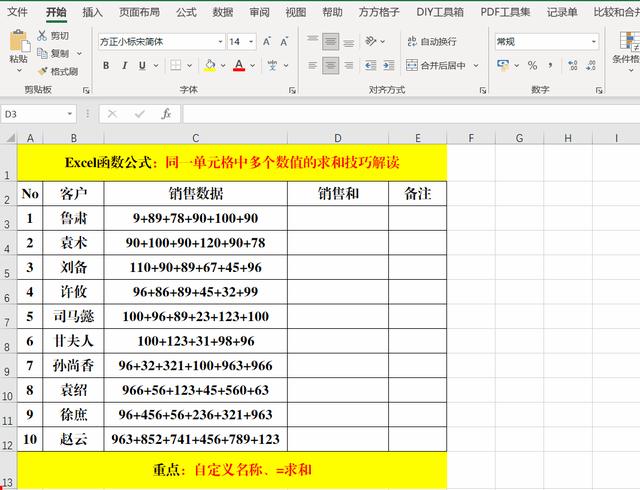640x490 pixels.
Task: Open the Name Box dropdown arrow
Action: (70, 114)
